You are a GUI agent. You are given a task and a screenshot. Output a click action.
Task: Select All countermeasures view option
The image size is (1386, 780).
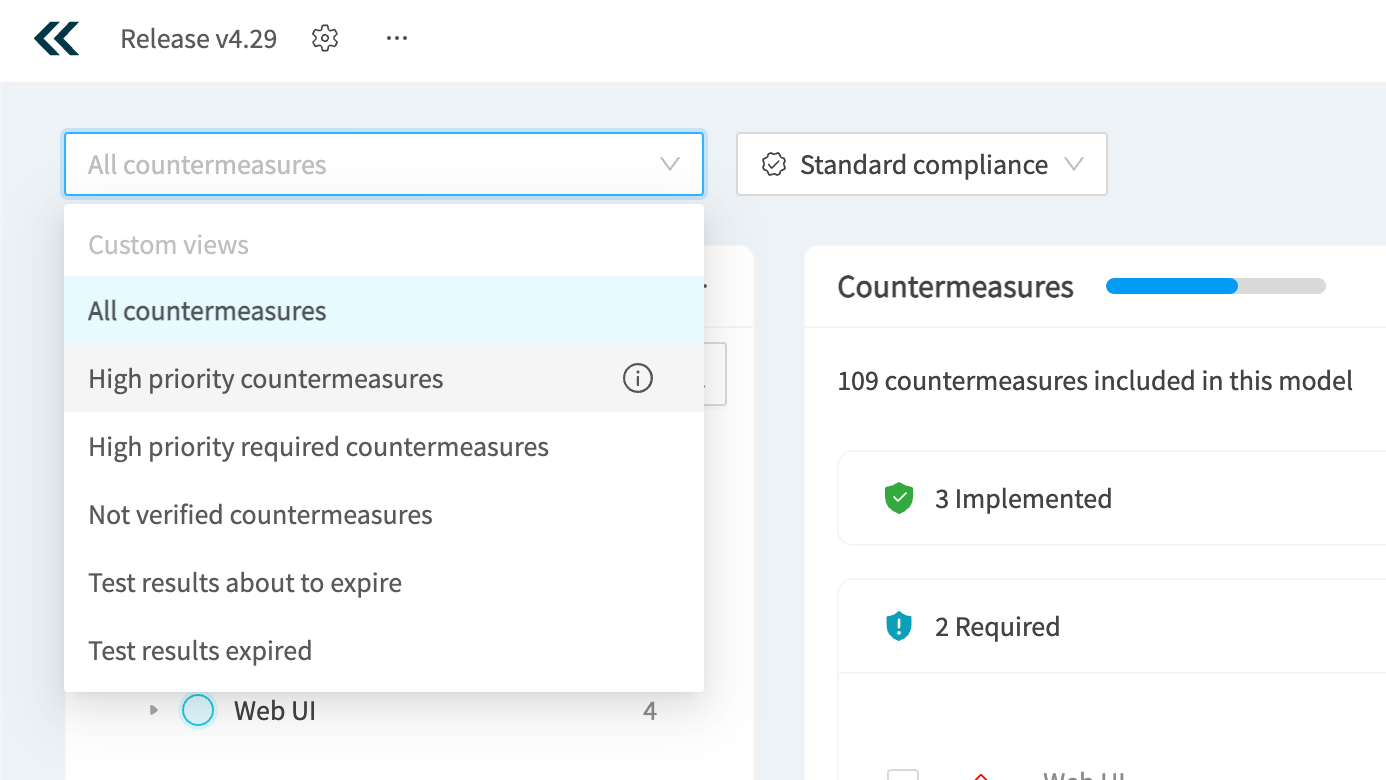384,311
